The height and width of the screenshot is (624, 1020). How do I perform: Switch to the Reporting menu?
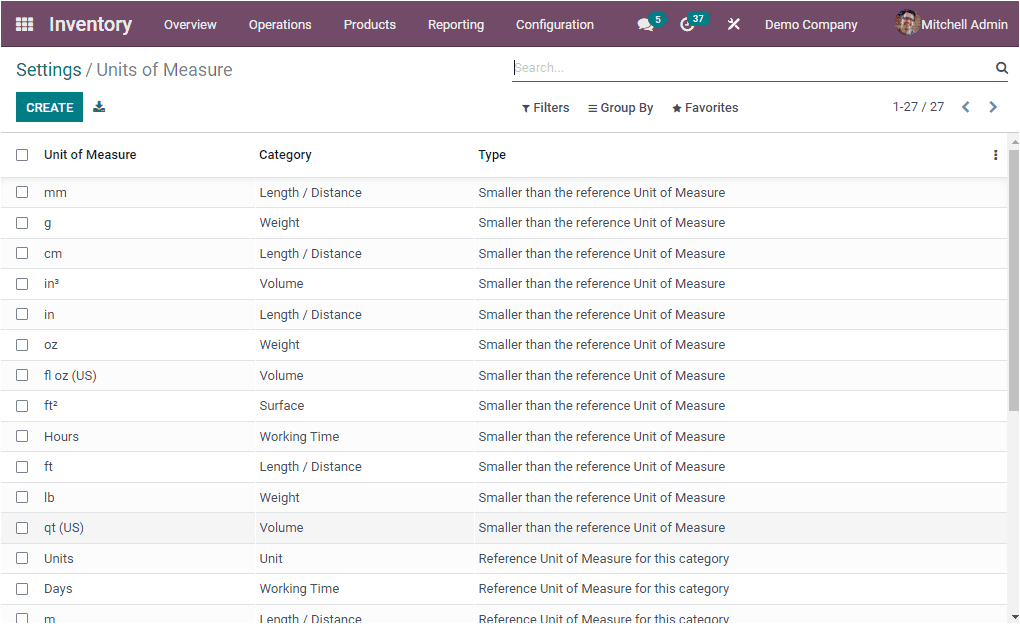point(455,24)
